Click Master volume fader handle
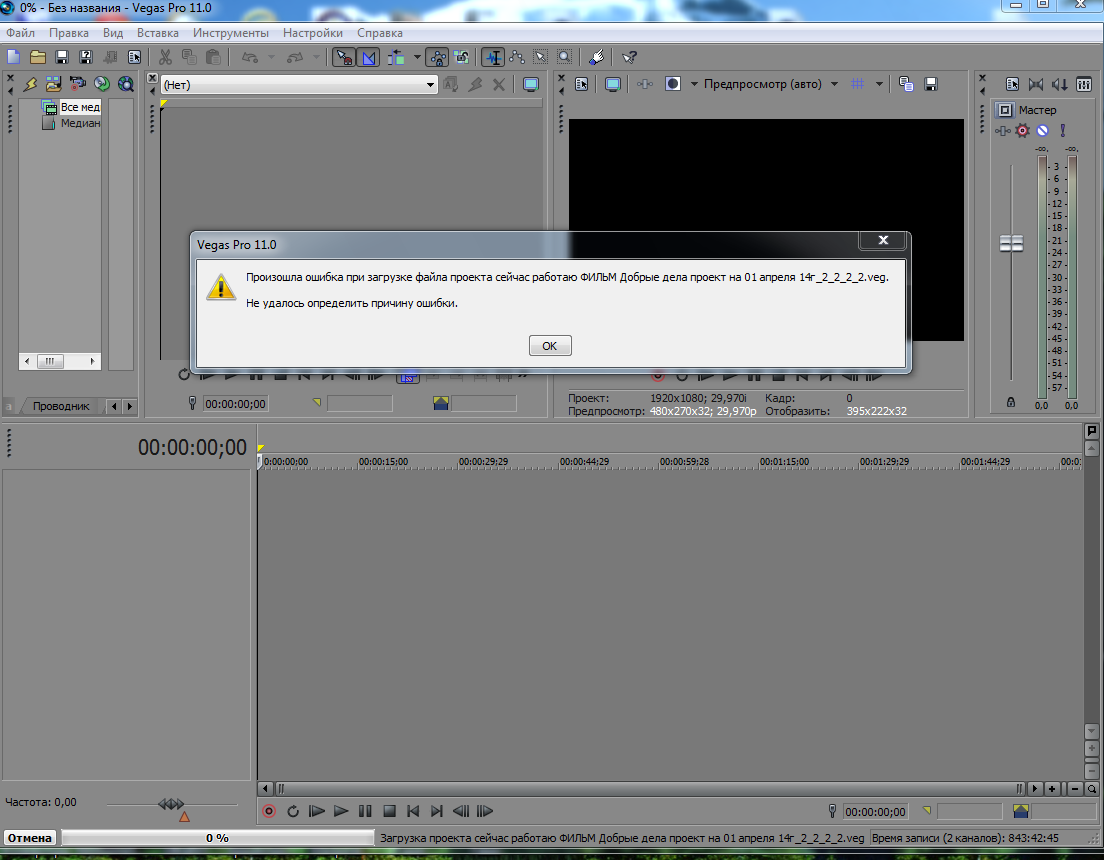The image size is (1104, 860). click(x=1011, y=244)
